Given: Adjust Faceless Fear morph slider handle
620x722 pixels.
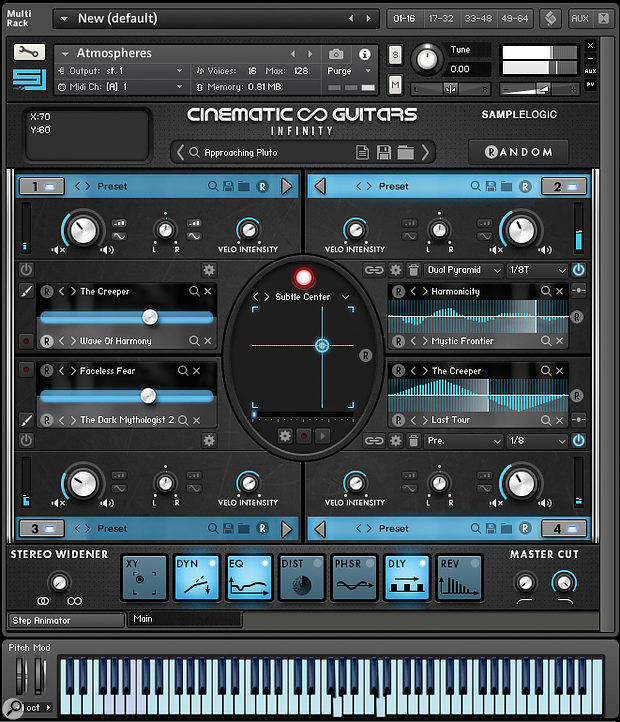Looking at the screenshot, I should click(x=148, y=396).
